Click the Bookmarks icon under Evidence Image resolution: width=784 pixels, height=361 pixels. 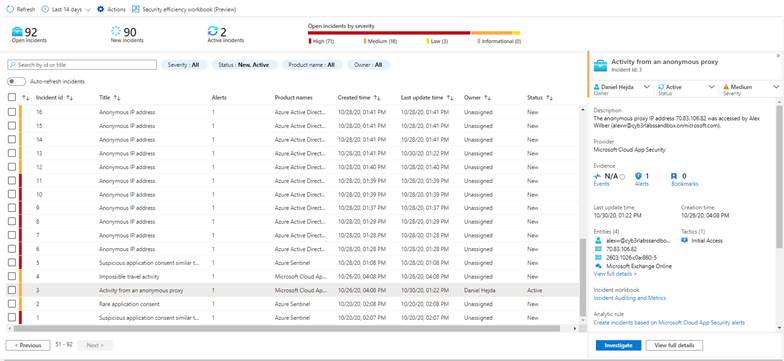pyautogui.click(x=674, y=176)
